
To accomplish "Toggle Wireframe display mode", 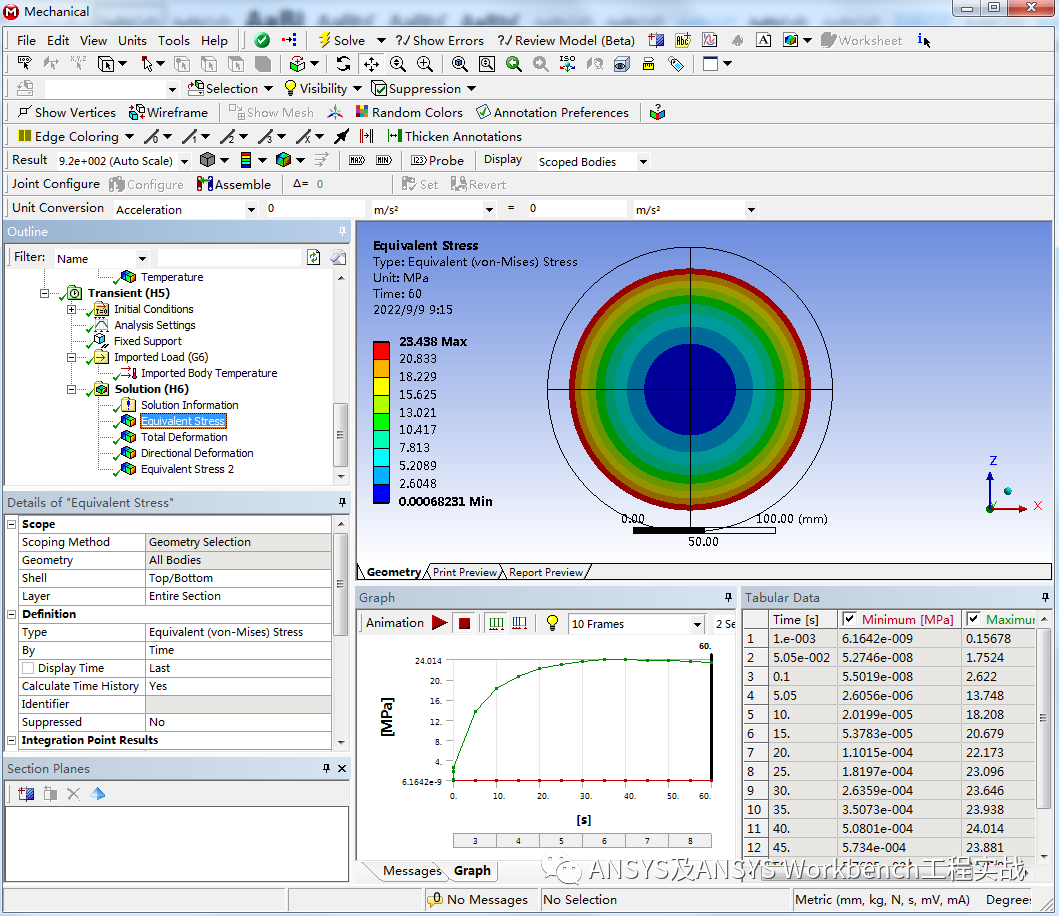I will pyautogui.click(x=168, y=112).
